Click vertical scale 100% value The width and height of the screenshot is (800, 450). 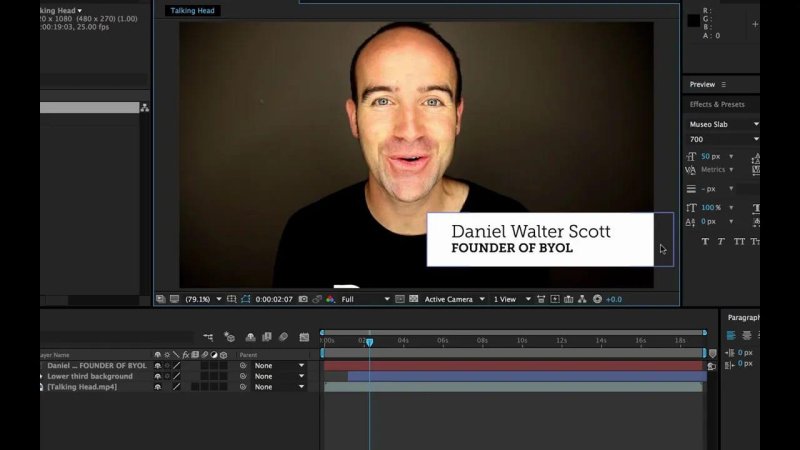[x=711, y=208]
